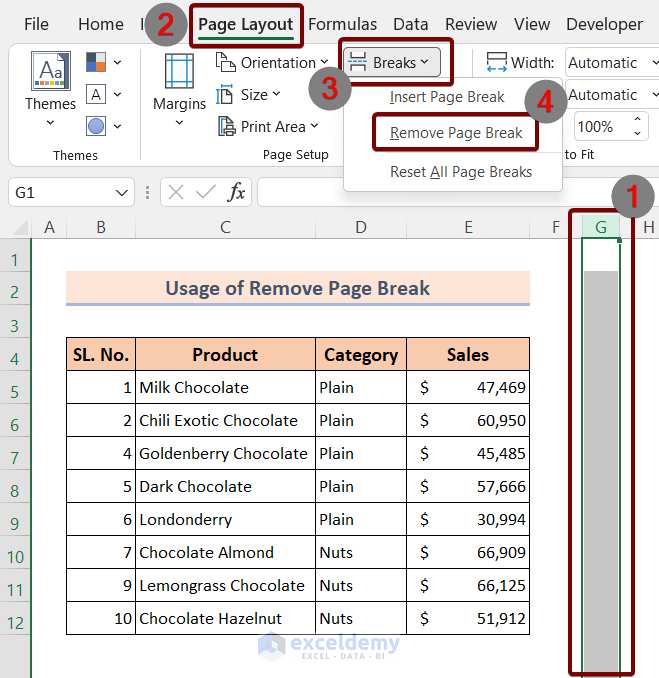Image resolution: width=659 pixels, height=678 pixels.
Task: Select the Londonderry cell
Action: 225,519
